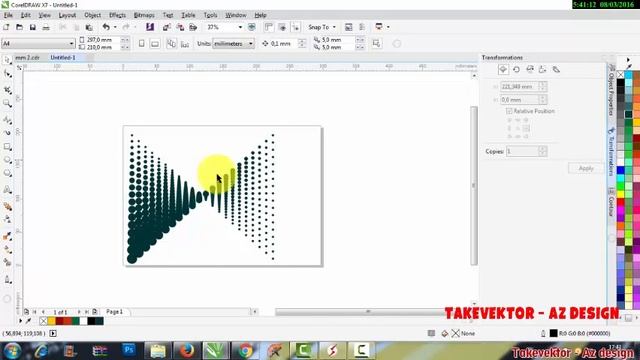Click the Print icon
Viewport: 640px width, 360px height.
coord(46,27)
